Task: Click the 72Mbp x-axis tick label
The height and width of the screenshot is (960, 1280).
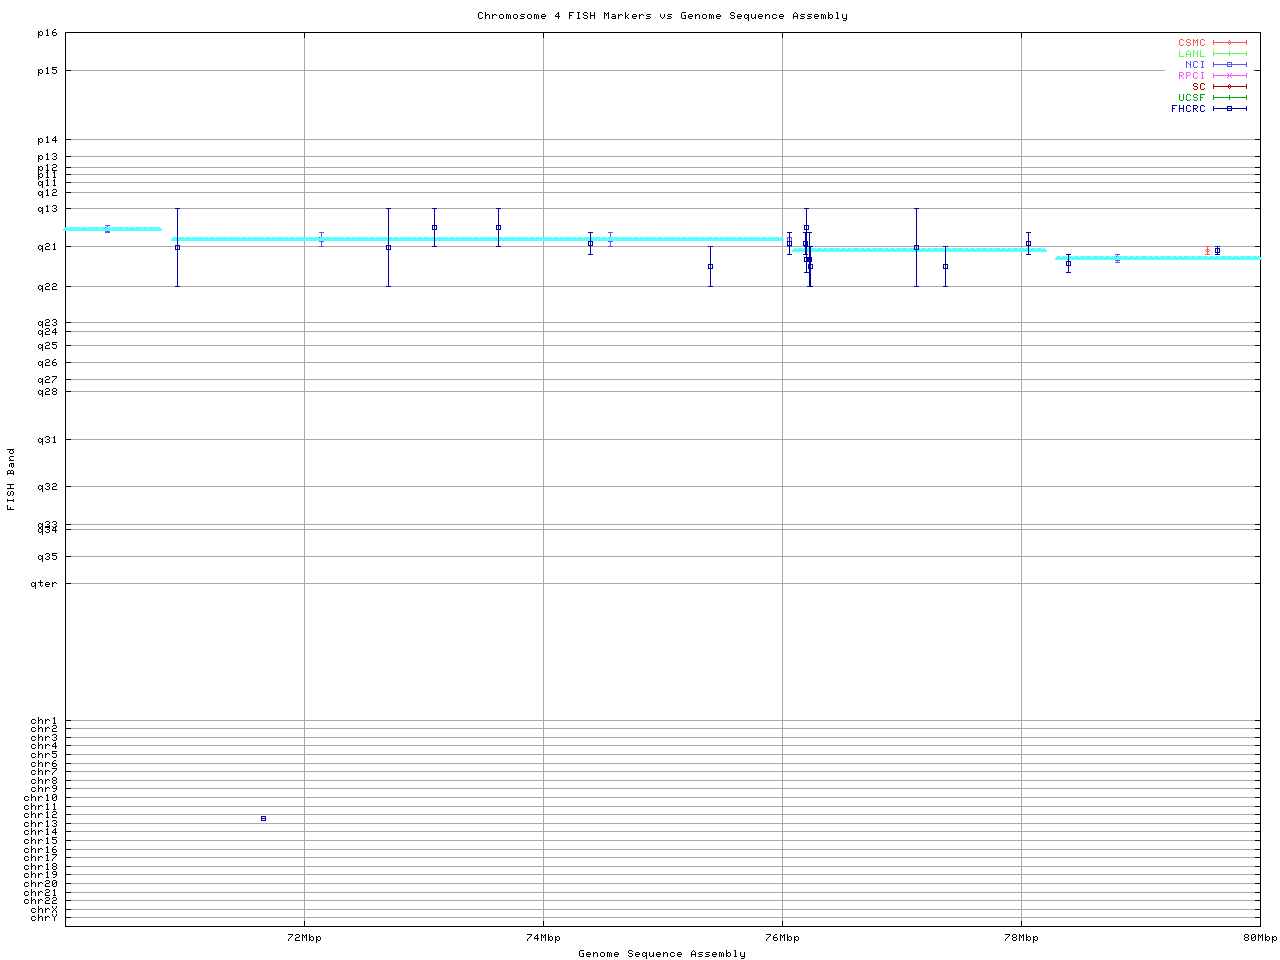Action: click(x=304, y=938)
